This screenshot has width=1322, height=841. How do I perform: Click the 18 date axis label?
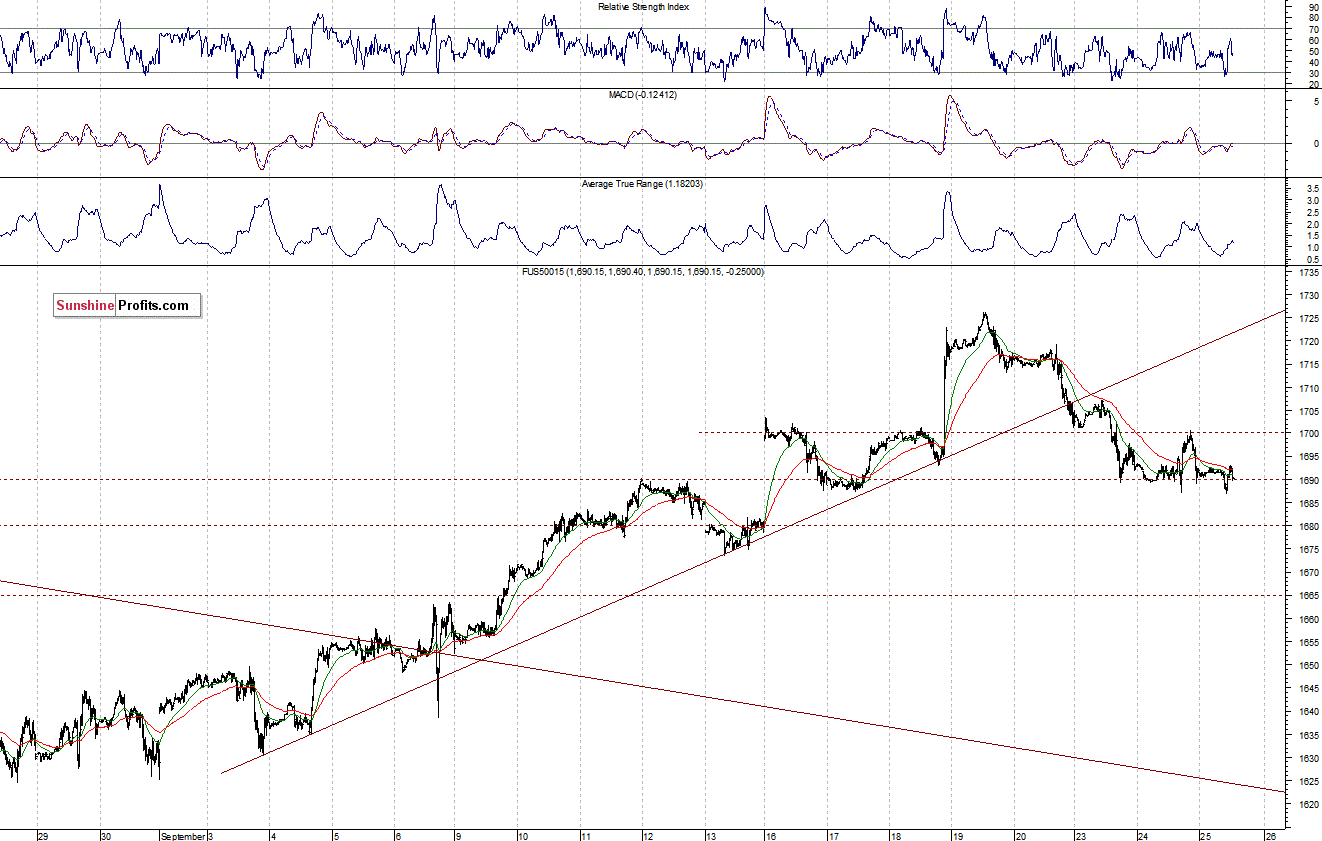click(x=895, y=835)
